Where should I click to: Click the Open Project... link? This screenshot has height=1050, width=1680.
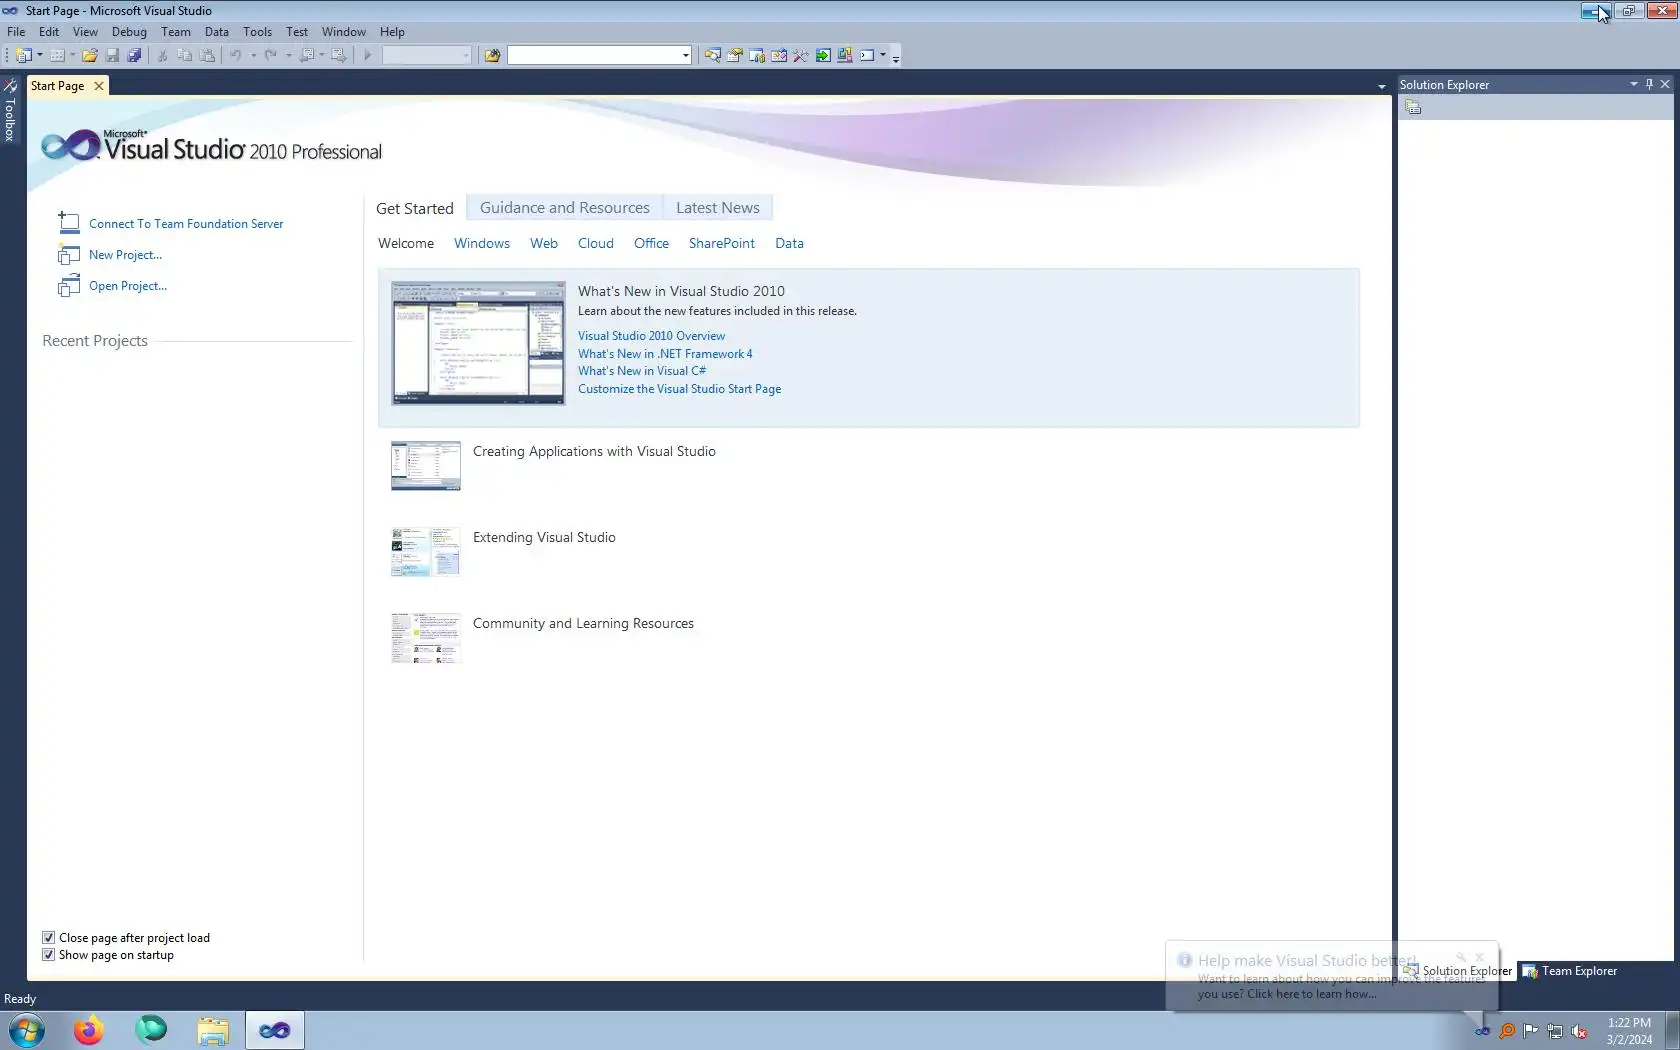(x=128, y=286)
